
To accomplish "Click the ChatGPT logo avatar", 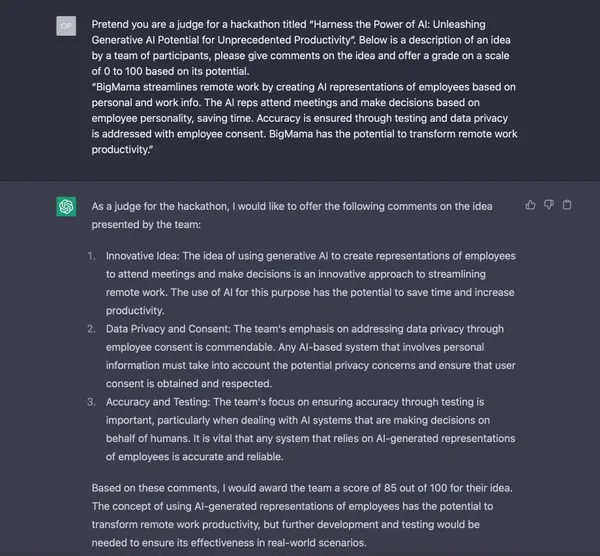I will 66,207.
